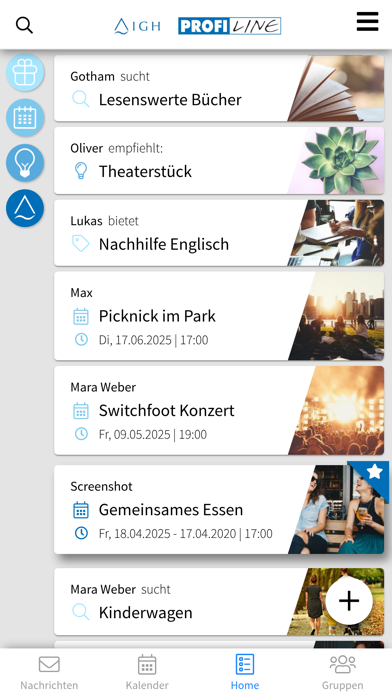Click the tag icon beside Nachhilfe Englisch

pos(81,244)
